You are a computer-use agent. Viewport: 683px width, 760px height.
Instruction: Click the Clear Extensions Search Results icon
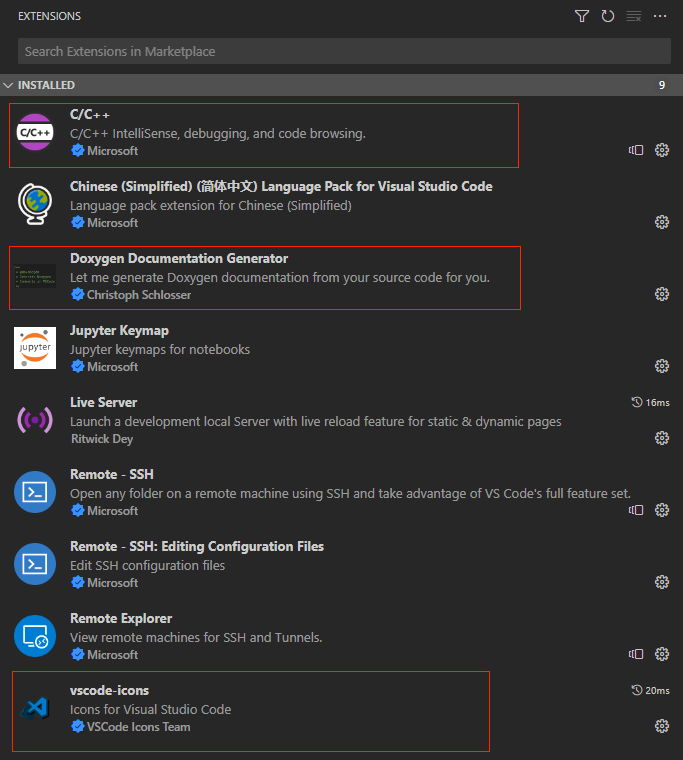click(x=634, y=16)
